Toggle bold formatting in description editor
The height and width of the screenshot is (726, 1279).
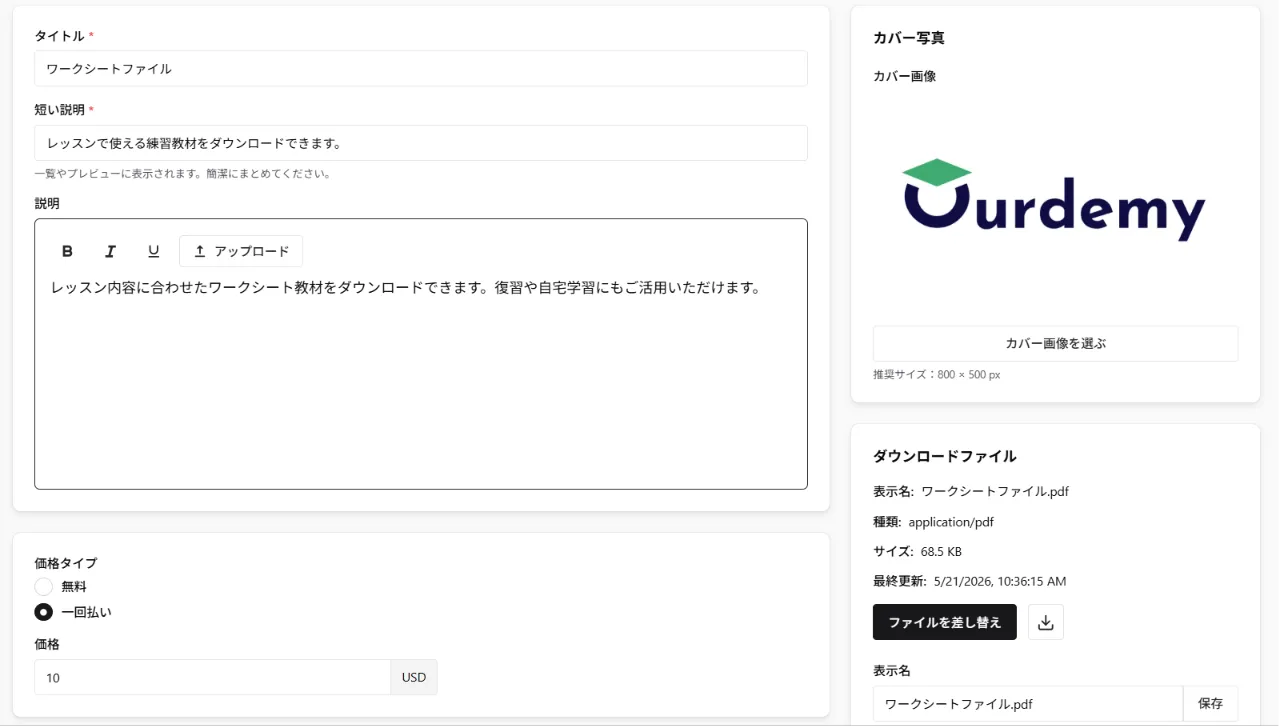point(68,251)
